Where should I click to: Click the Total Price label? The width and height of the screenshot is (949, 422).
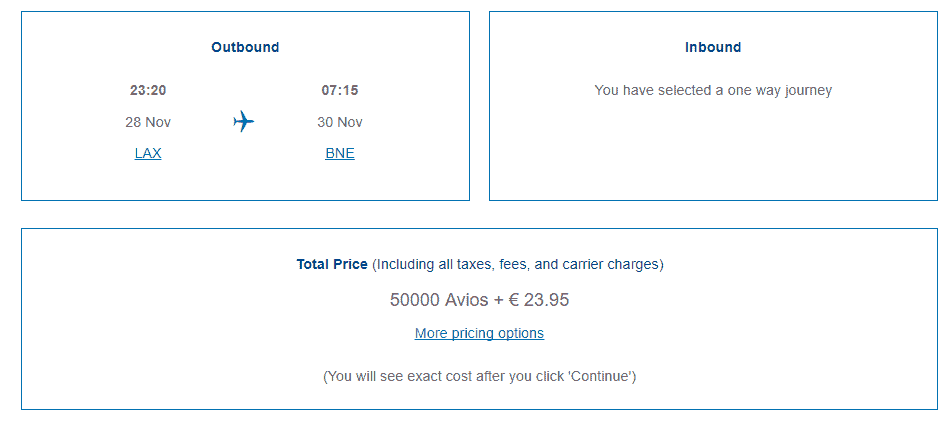pyautogui.click(x=332, y=265)
